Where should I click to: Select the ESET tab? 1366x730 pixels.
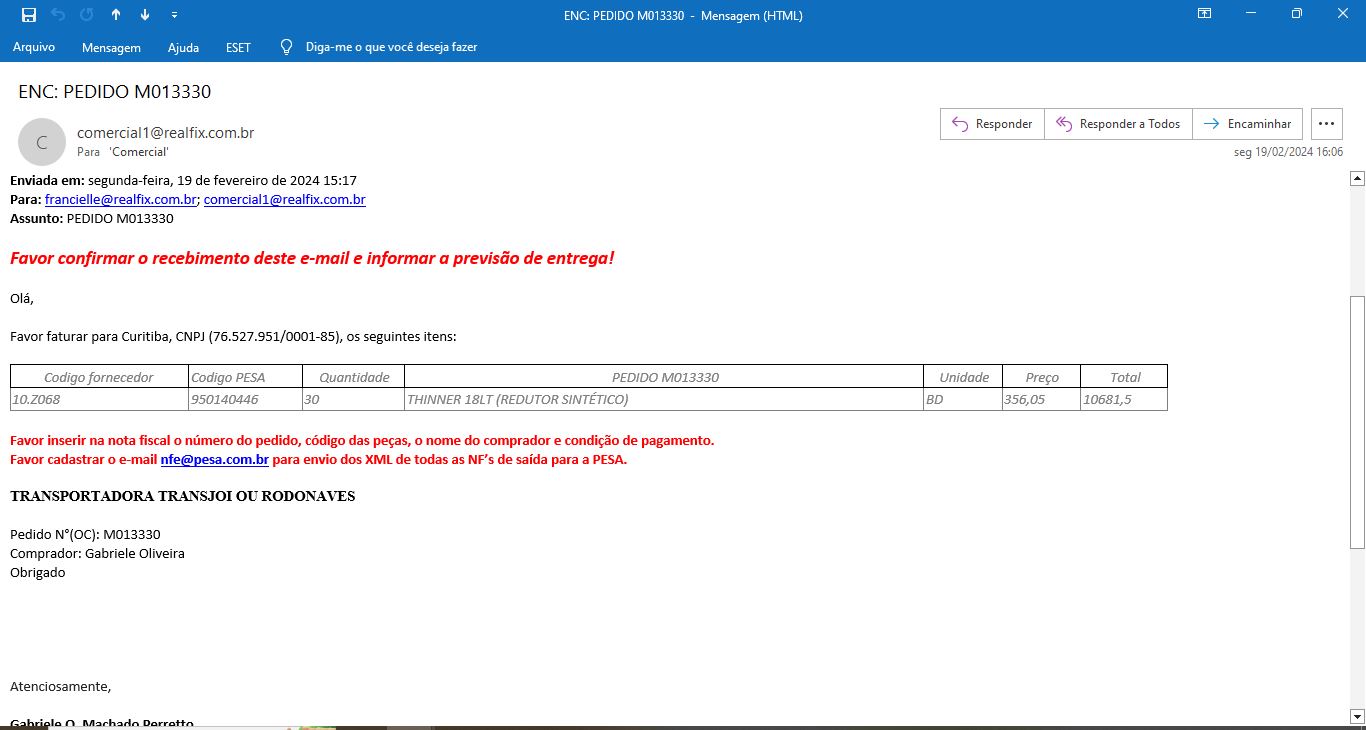click(238, 47)
